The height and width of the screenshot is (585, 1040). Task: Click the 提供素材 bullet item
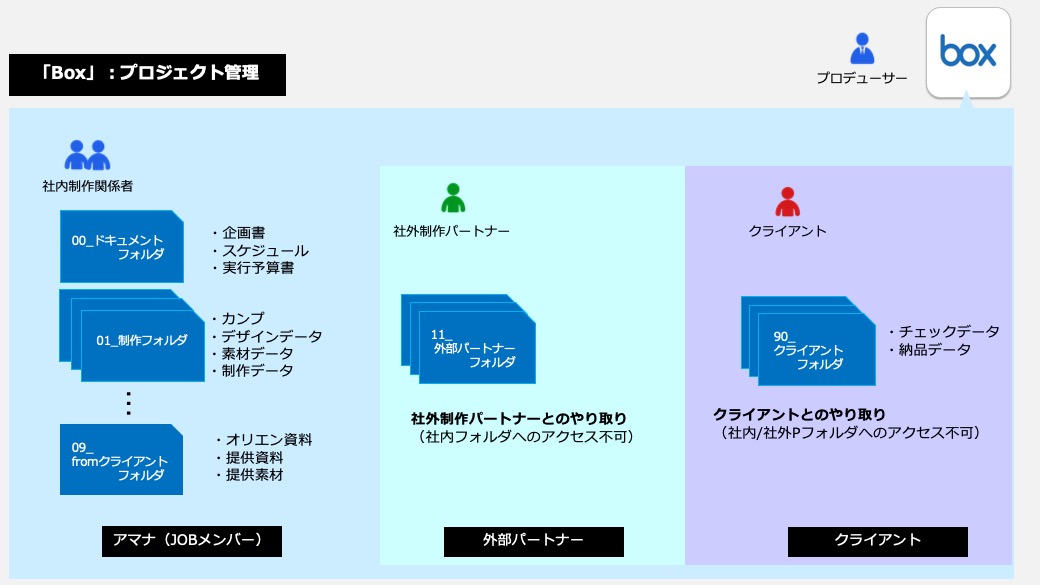(249, 475)
